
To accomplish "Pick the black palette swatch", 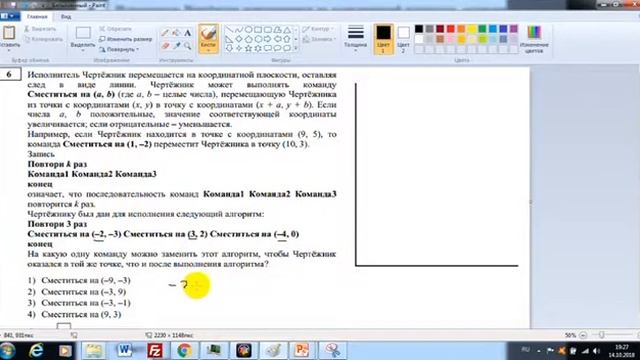I will pyautogui.click(x=419, y=29).
